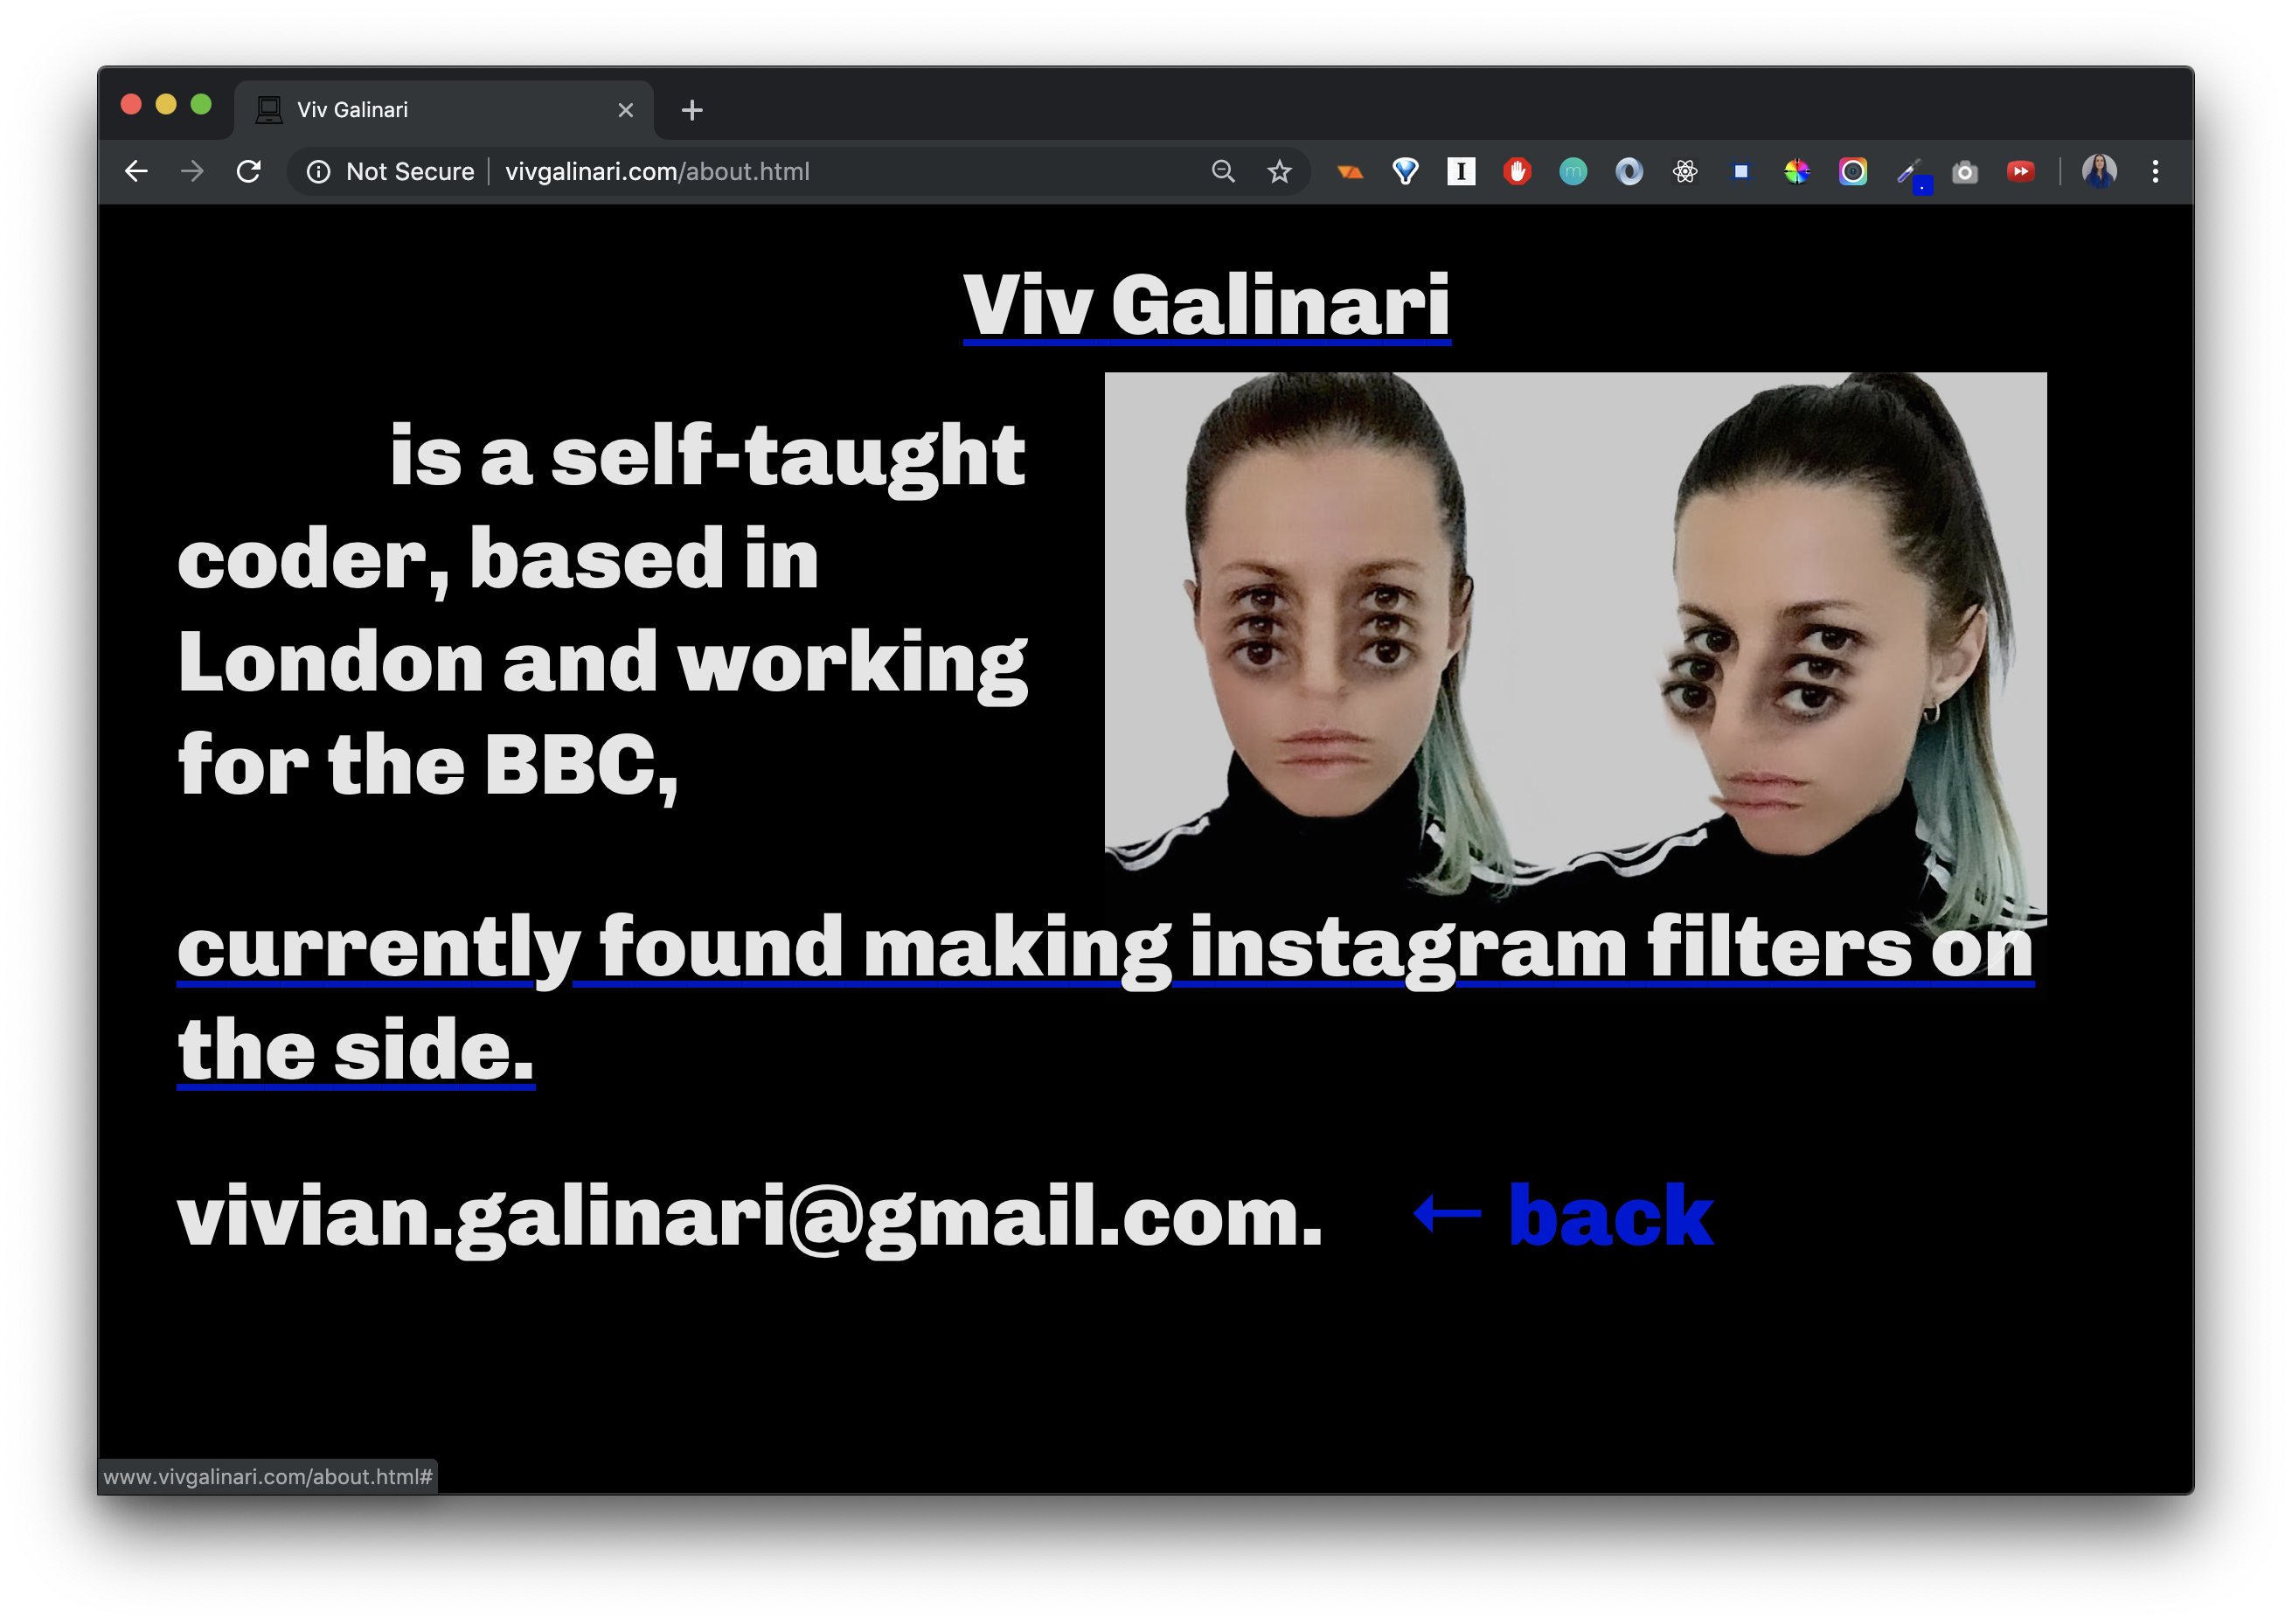Open the Chrome profile avatar
The height and width of the screenshot is (1624, 2292).
[x=2099, y=172]
